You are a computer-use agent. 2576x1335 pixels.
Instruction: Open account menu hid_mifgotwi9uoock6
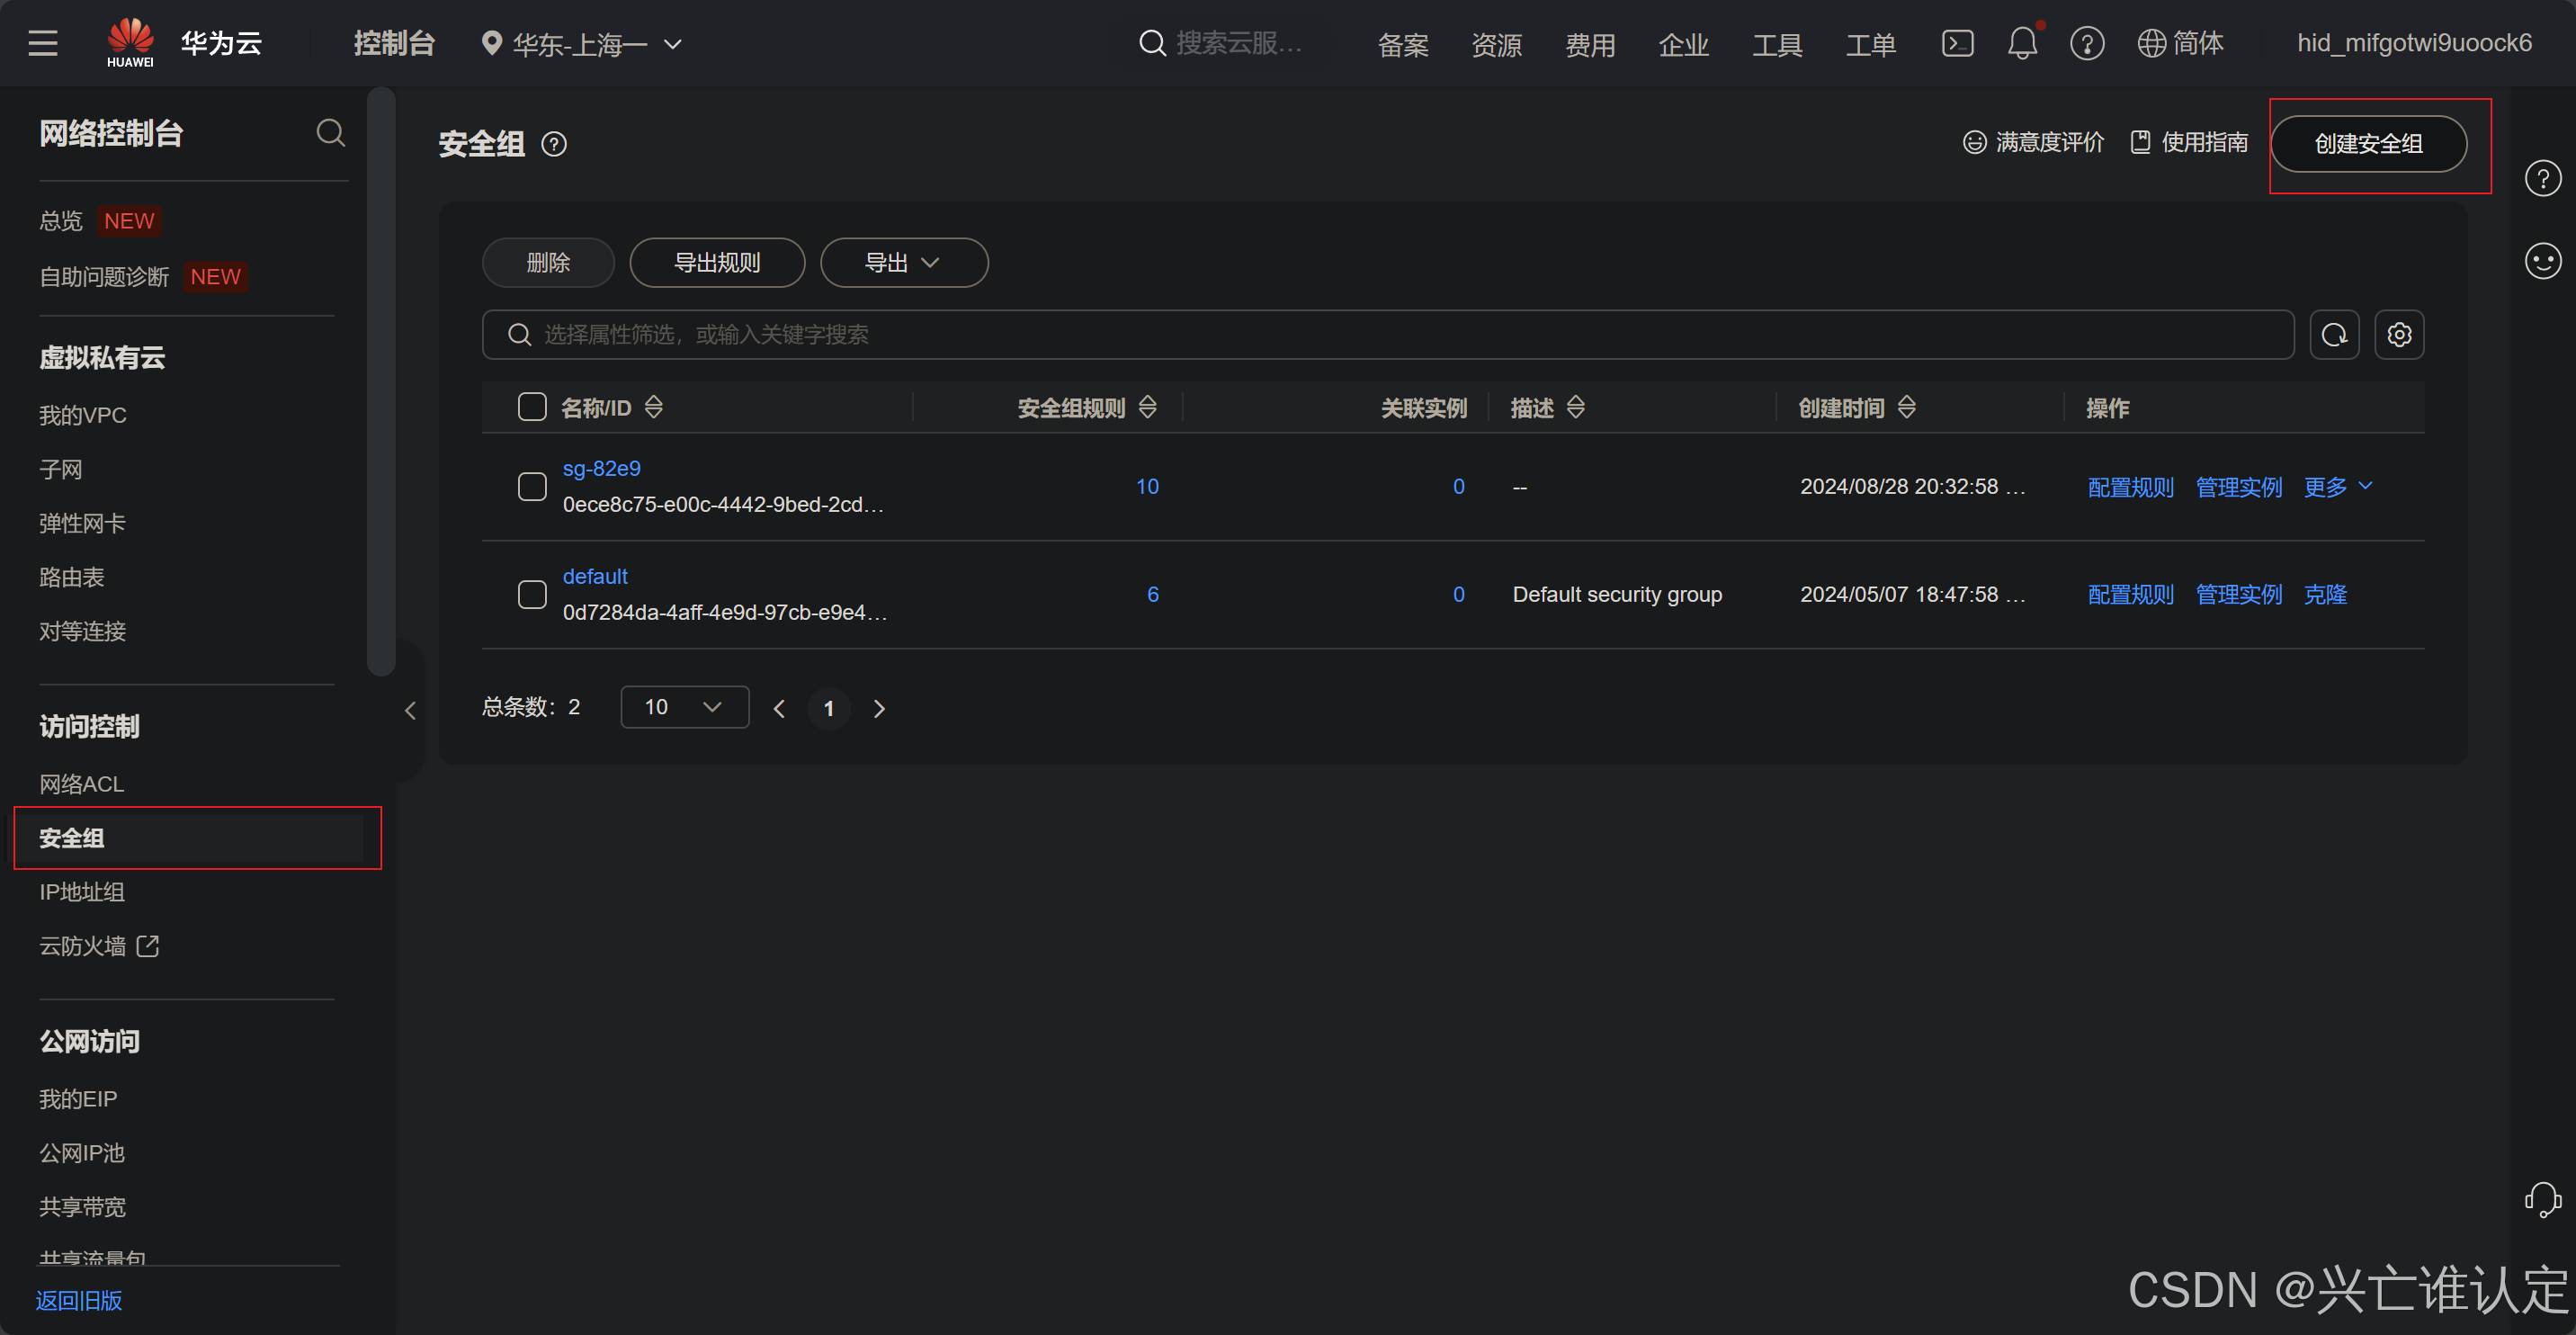[x=2414, y=43]
